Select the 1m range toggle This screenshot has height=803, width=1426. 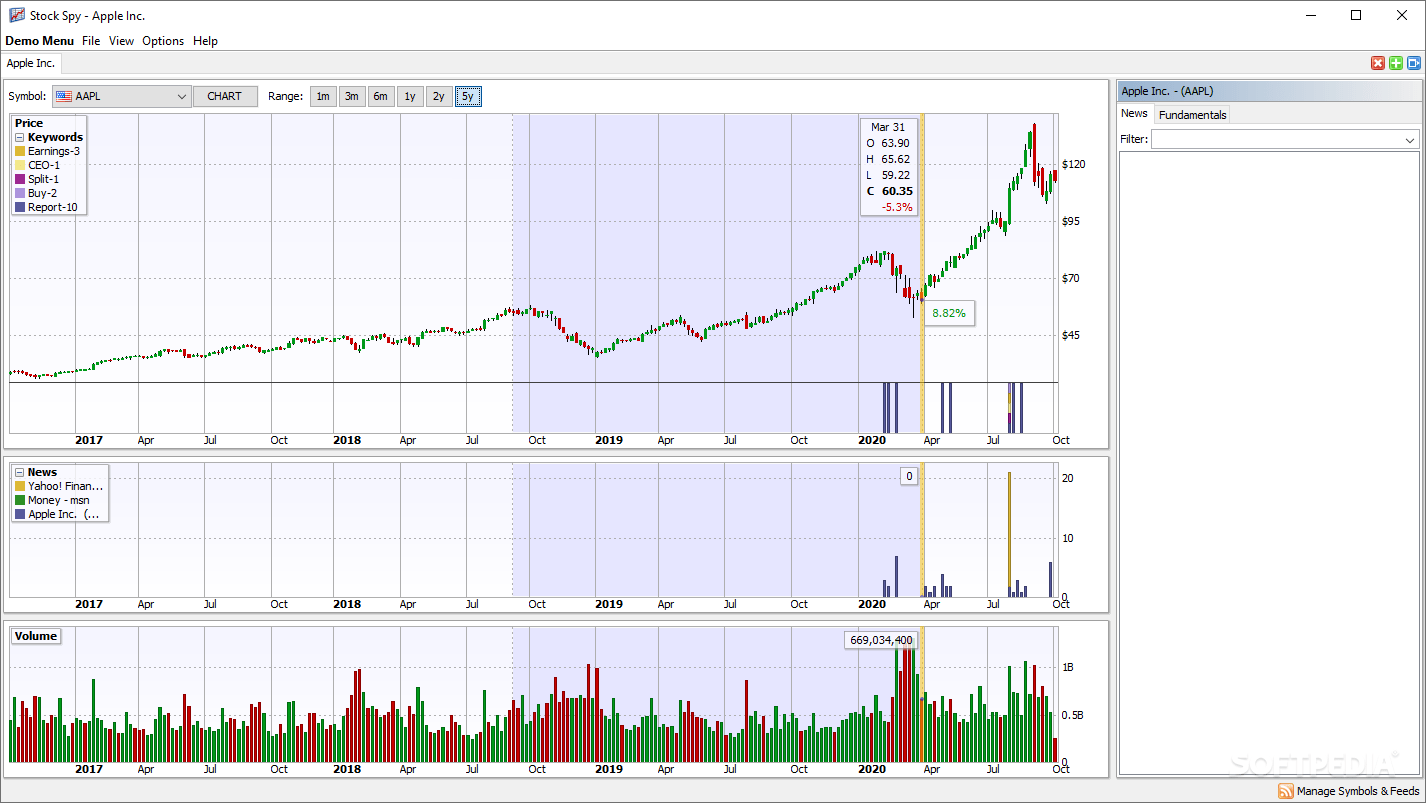[322, 96]
